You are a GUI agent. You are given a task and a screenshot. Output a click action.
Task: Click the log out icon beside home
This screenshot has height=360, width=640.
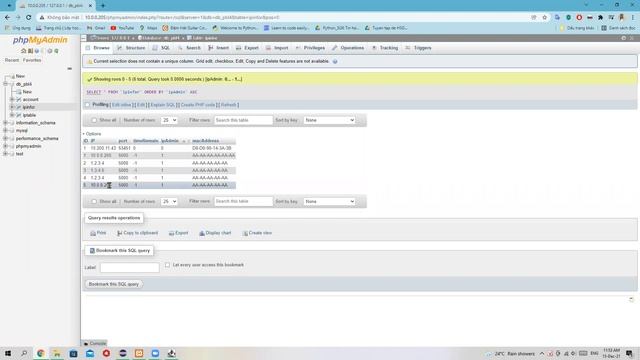click(x=30, y=51)
